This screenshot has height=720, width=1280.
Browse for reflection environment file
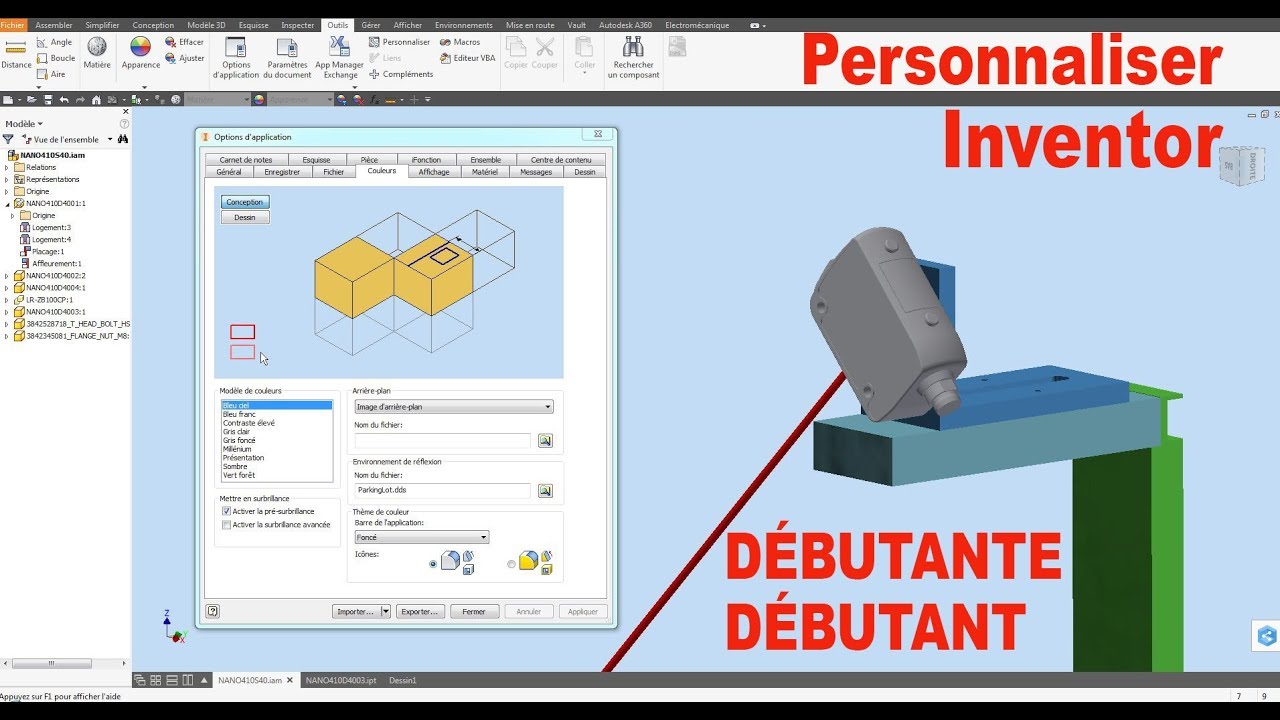tap(545, 491)
